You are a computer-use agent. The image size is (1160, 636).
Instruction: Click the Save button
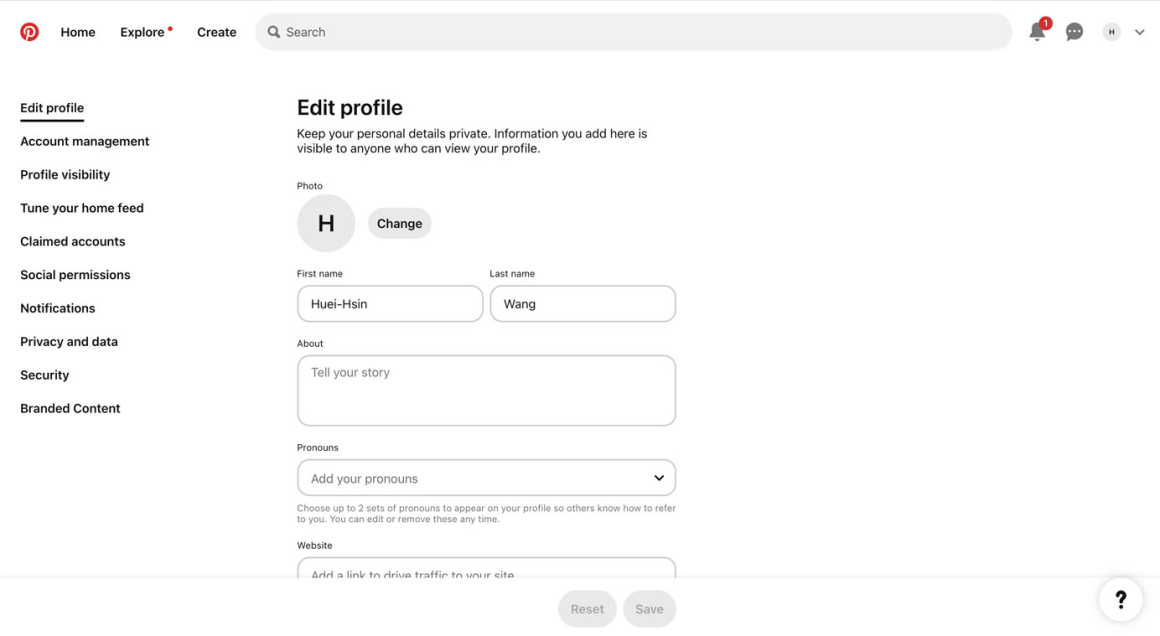point(649,609)
